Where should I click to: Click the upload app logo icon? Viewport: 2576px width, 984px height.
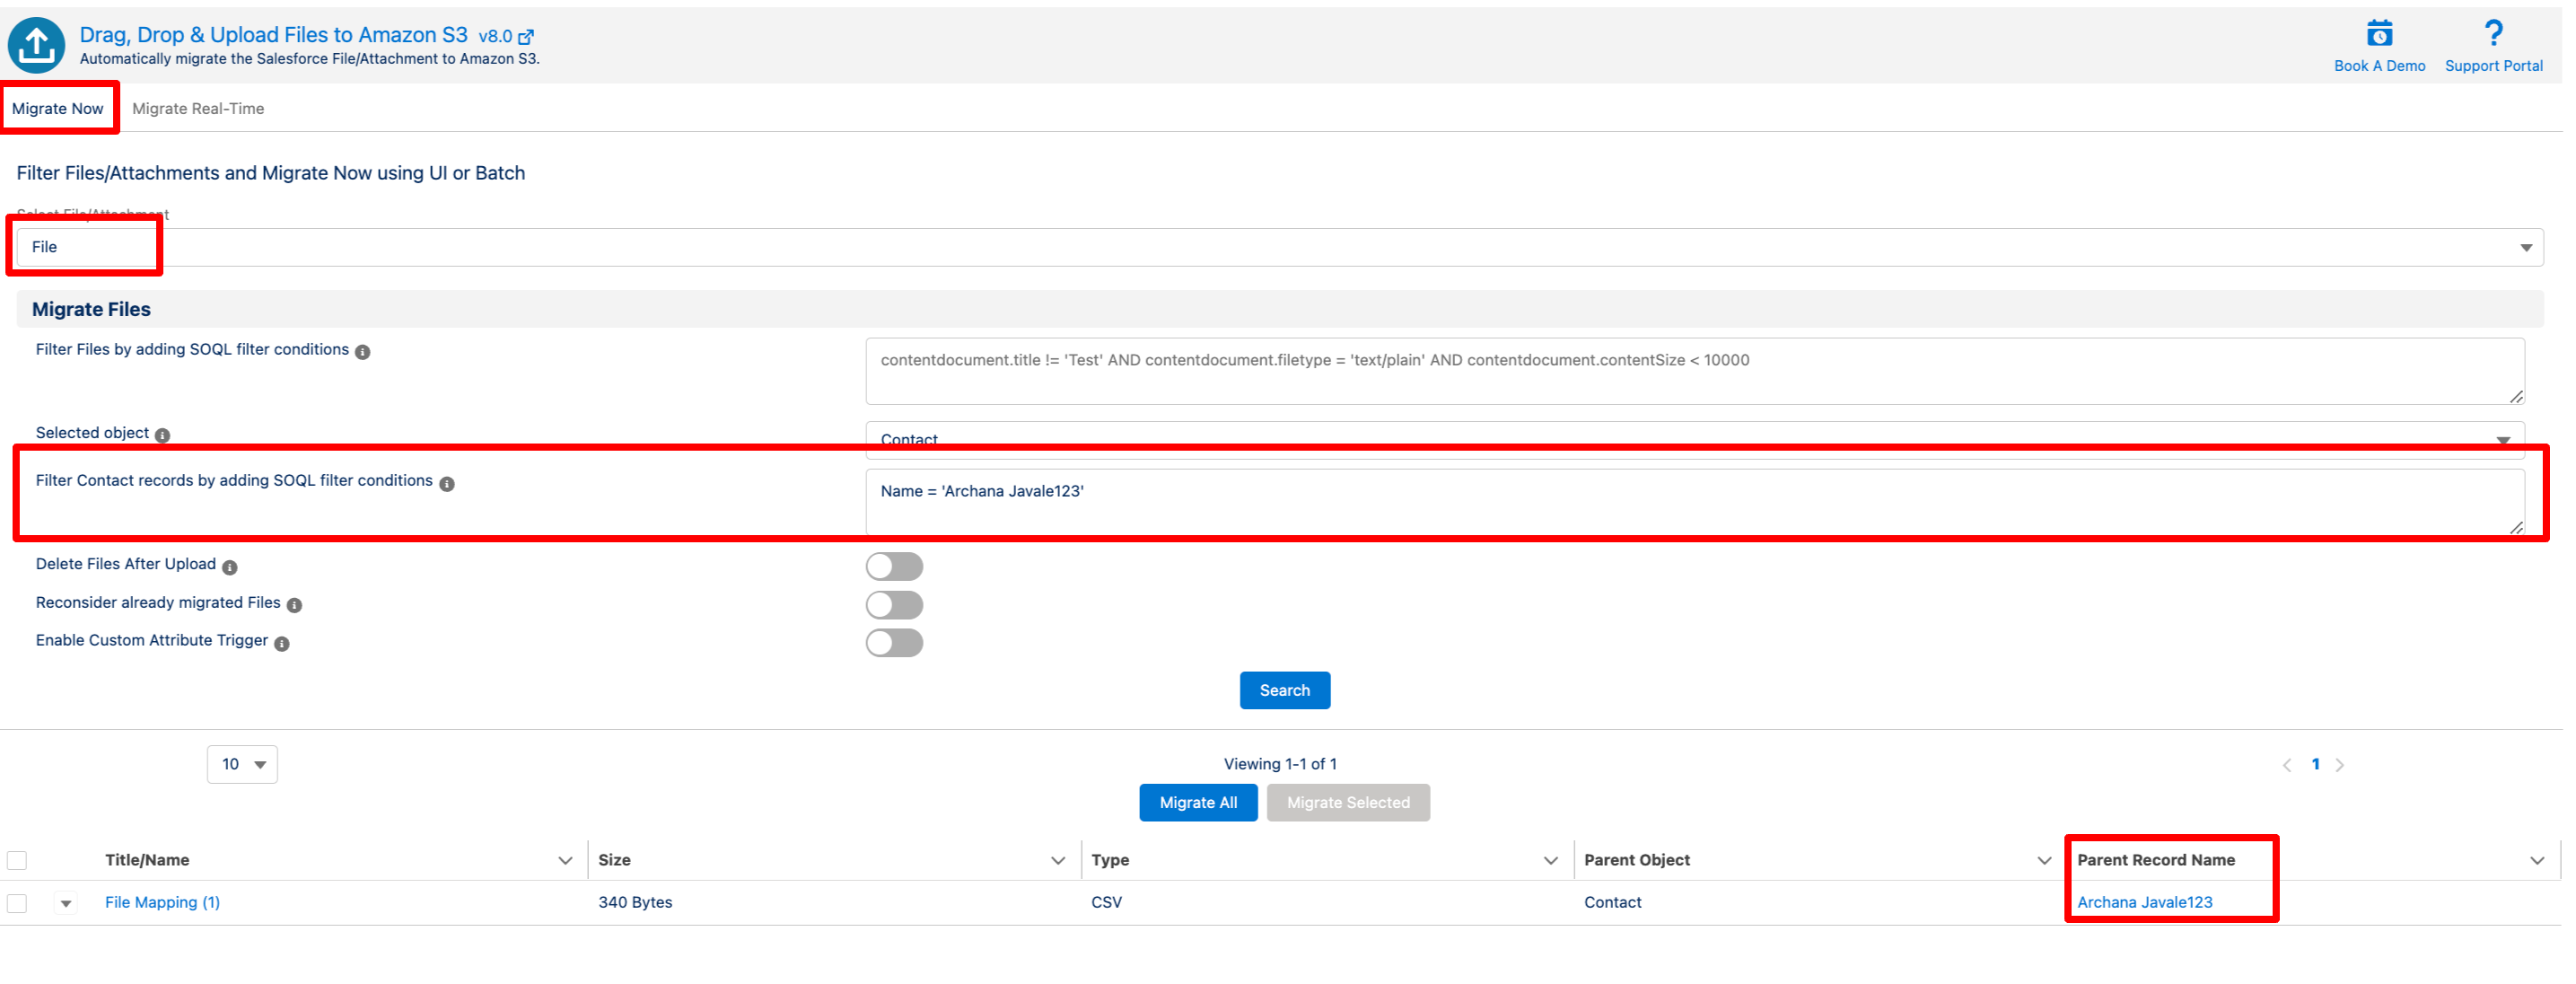point(37,45)
